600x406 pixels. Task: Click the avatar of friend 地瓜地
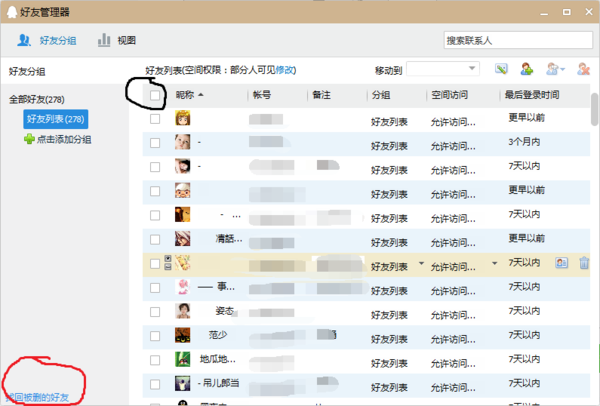(x=183, y=359)
